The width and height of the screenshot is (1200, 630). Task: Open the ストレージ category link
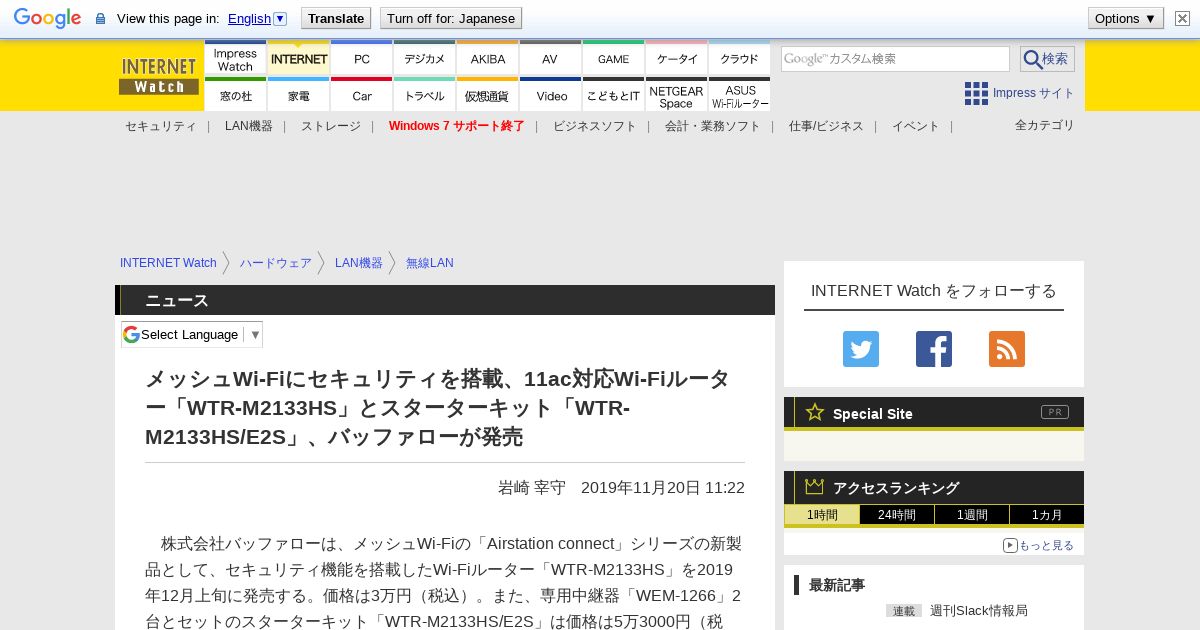tap(331, 126)
